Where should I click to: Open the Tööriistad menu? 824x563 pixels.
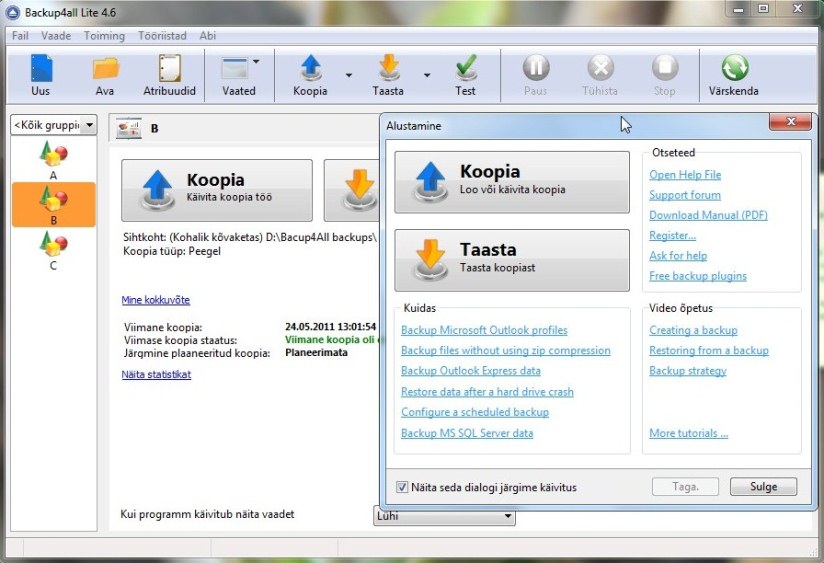[162, 36]
